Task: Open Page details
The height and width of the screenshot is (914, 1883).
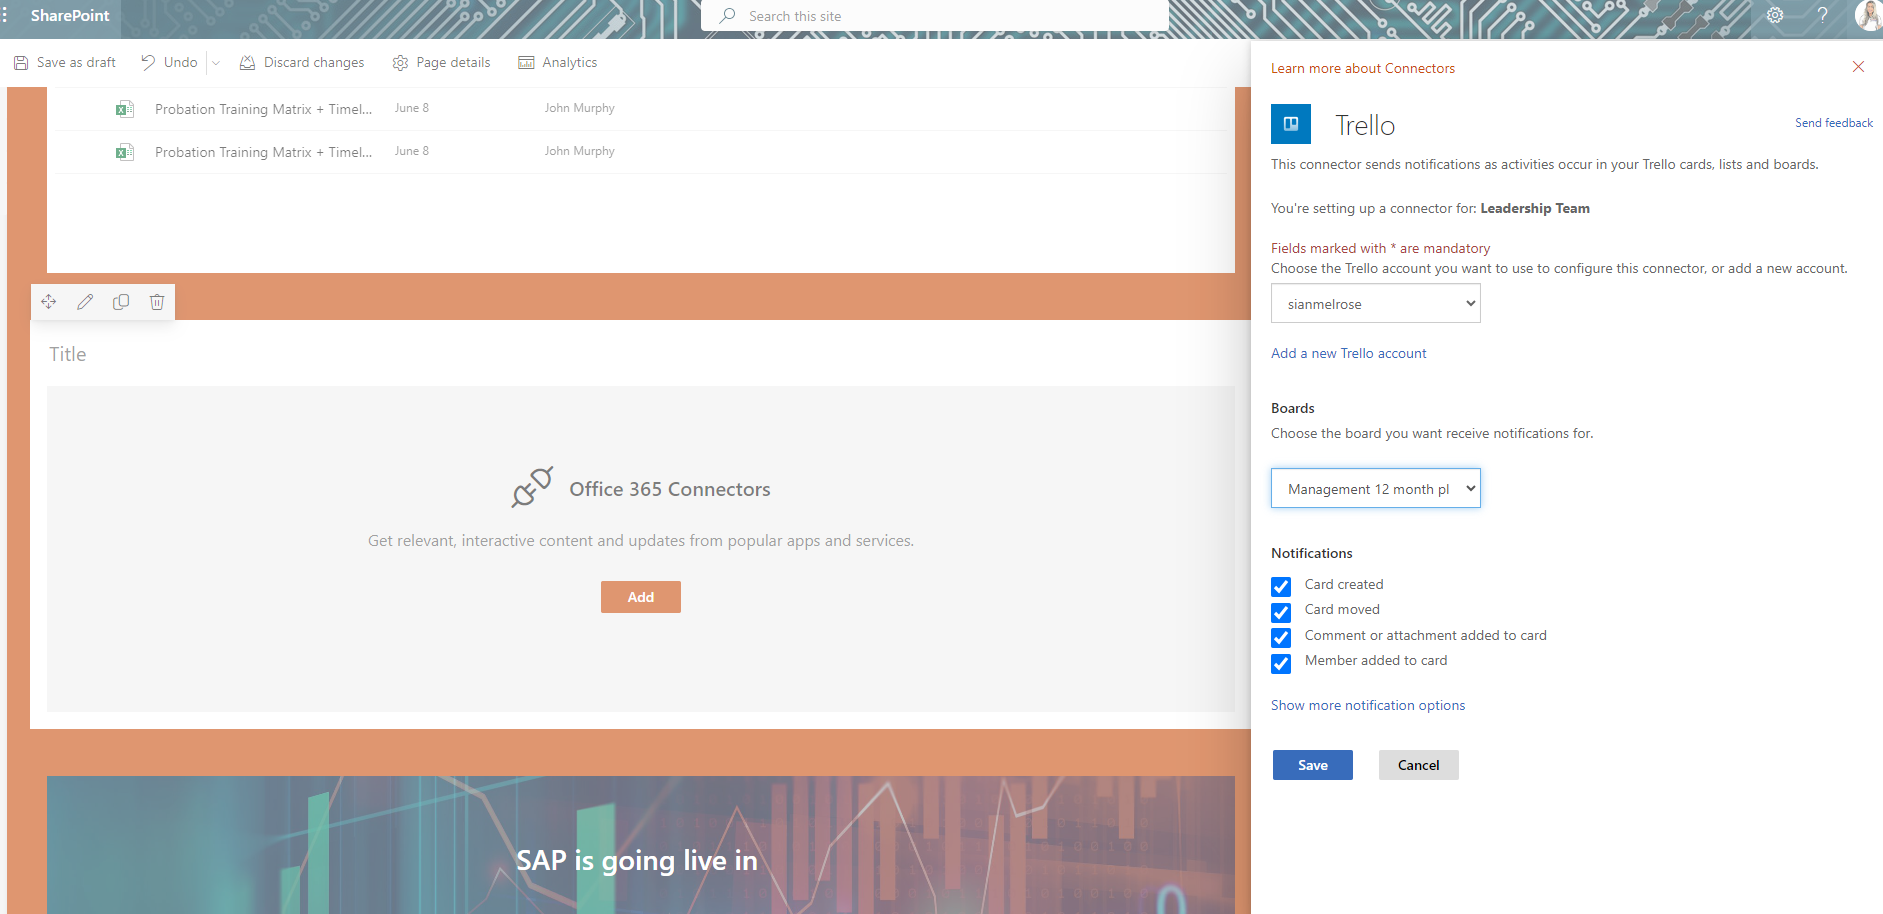Action: [x=441, y=62]
